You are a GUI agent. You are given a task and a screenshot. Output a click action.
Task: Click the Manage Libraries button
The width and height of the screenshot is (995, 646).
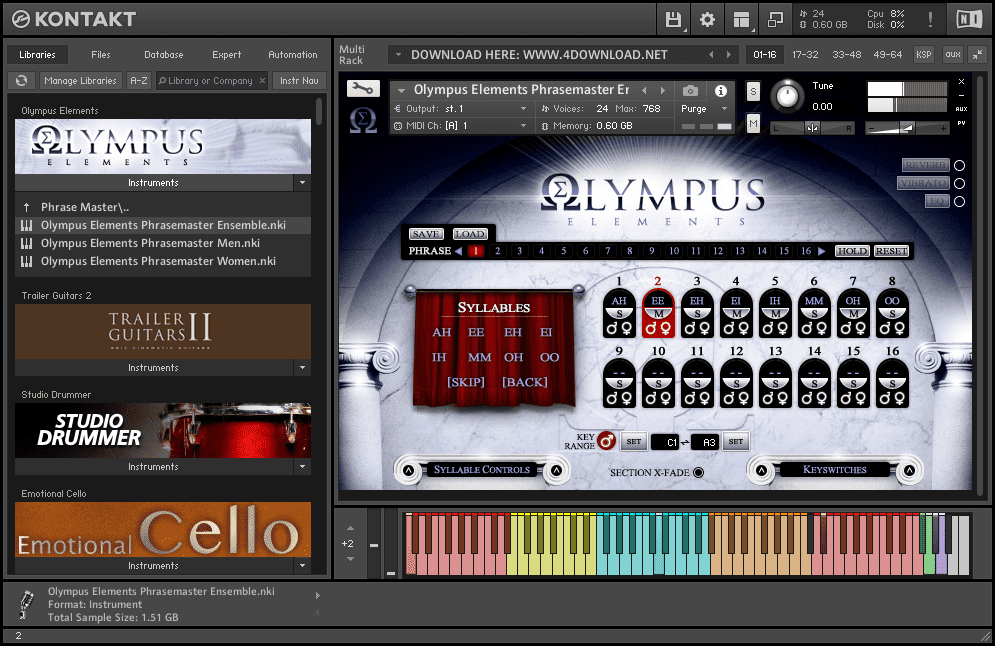point(81,81)
